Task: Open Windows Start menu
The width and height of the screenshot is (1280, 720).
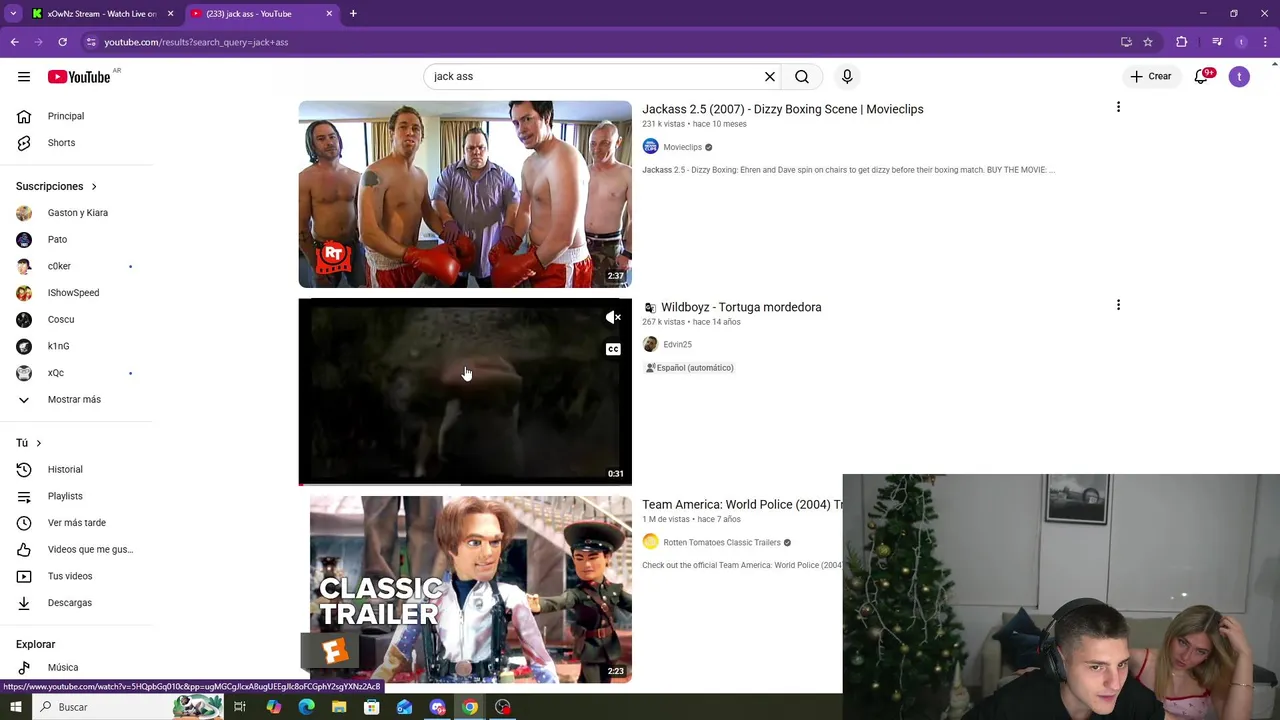Action: pos(15,707)
